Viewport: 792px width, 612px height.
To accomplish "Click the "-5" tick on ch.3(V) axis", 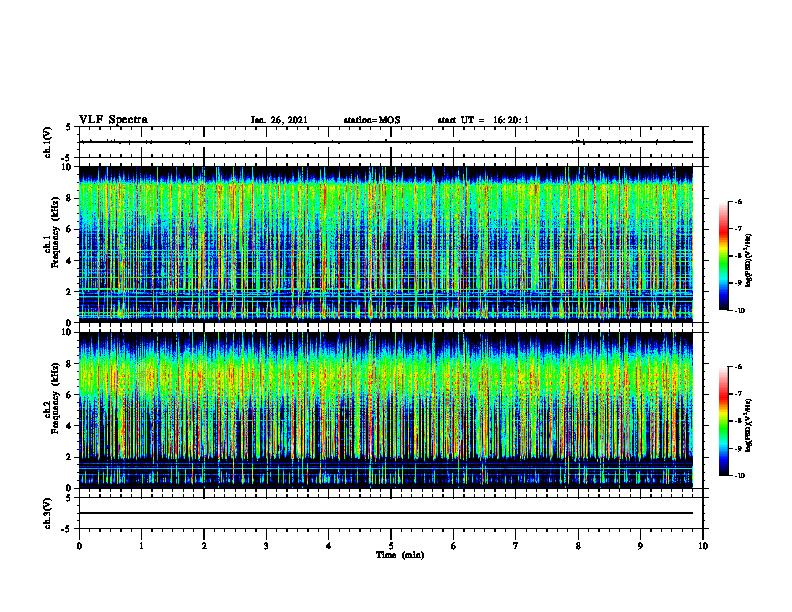I will [x=67, y=529].
